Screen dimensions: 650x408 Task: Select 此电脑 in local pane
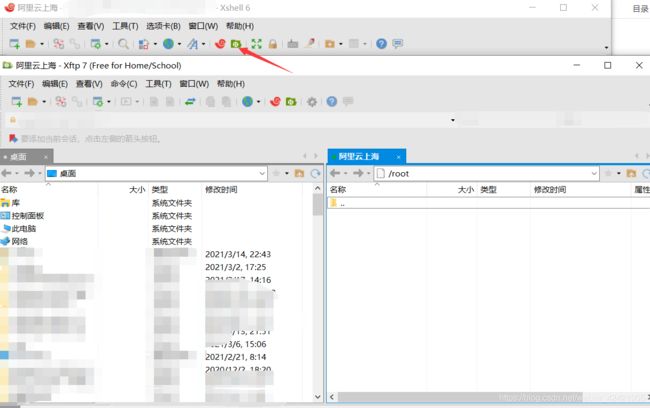[x=24, y=228]
